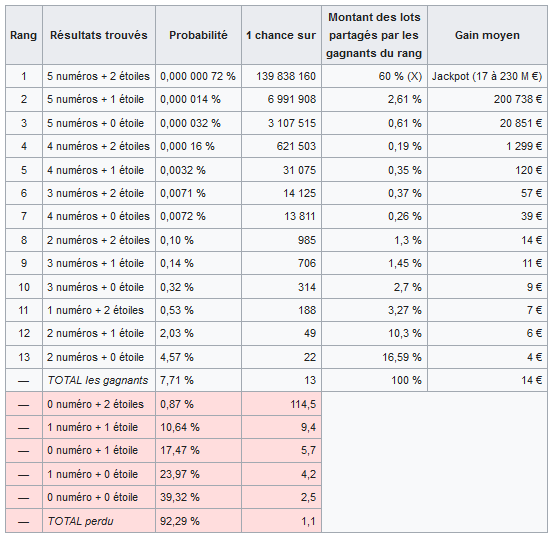Select the 92,29 % cell

198,521
